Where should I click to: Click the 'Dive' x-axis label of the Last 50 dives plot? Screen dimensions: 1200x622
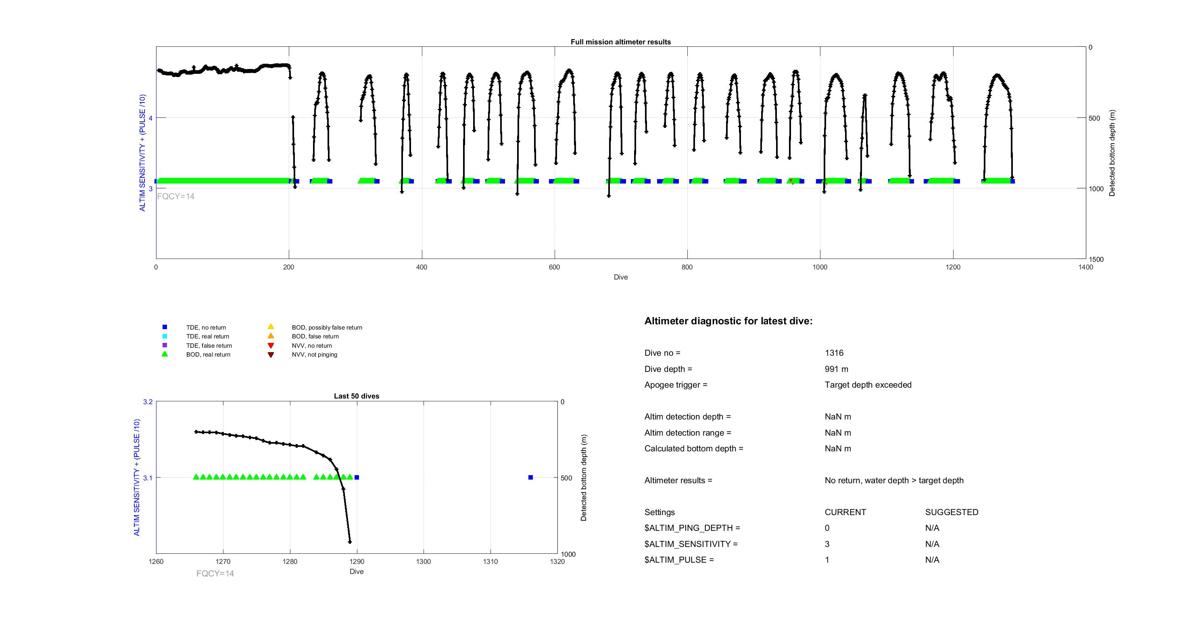(356, 571)
